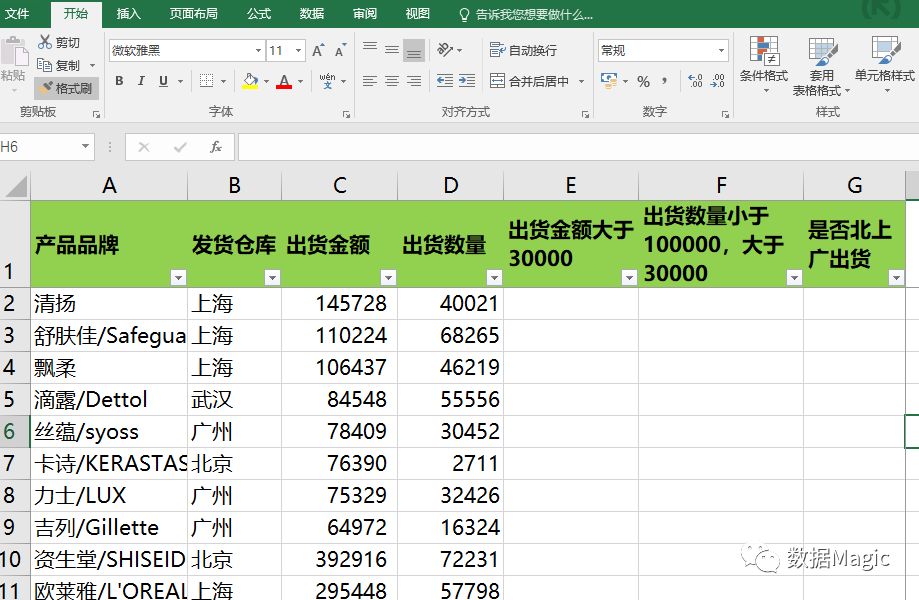Select all cells via corner triangle
The height and width of the screenshot is (600, 919).
16,186
